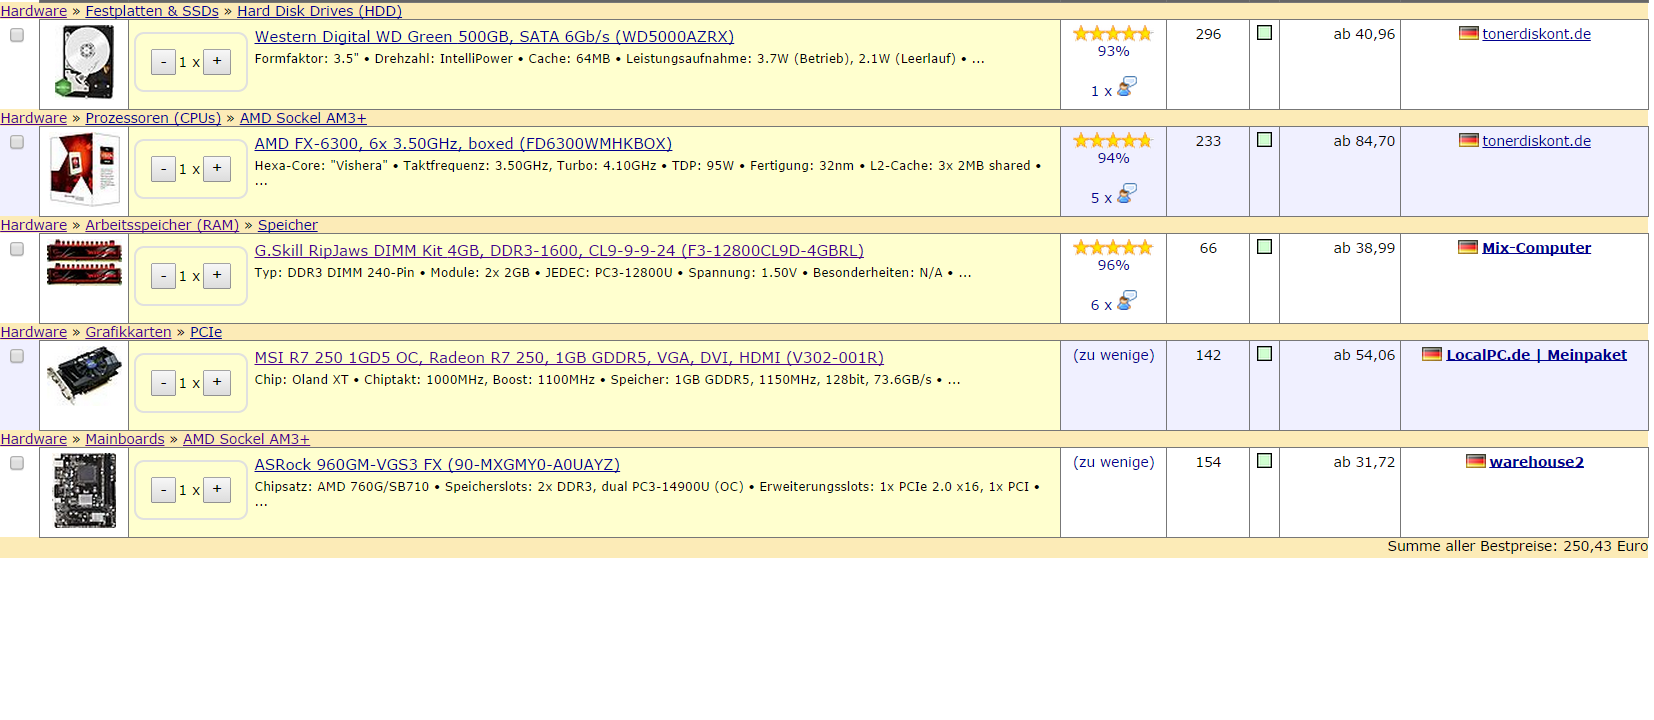Select the checkbox for the WD Green 500GB row

pyautogui.click(x=17, y=35)
